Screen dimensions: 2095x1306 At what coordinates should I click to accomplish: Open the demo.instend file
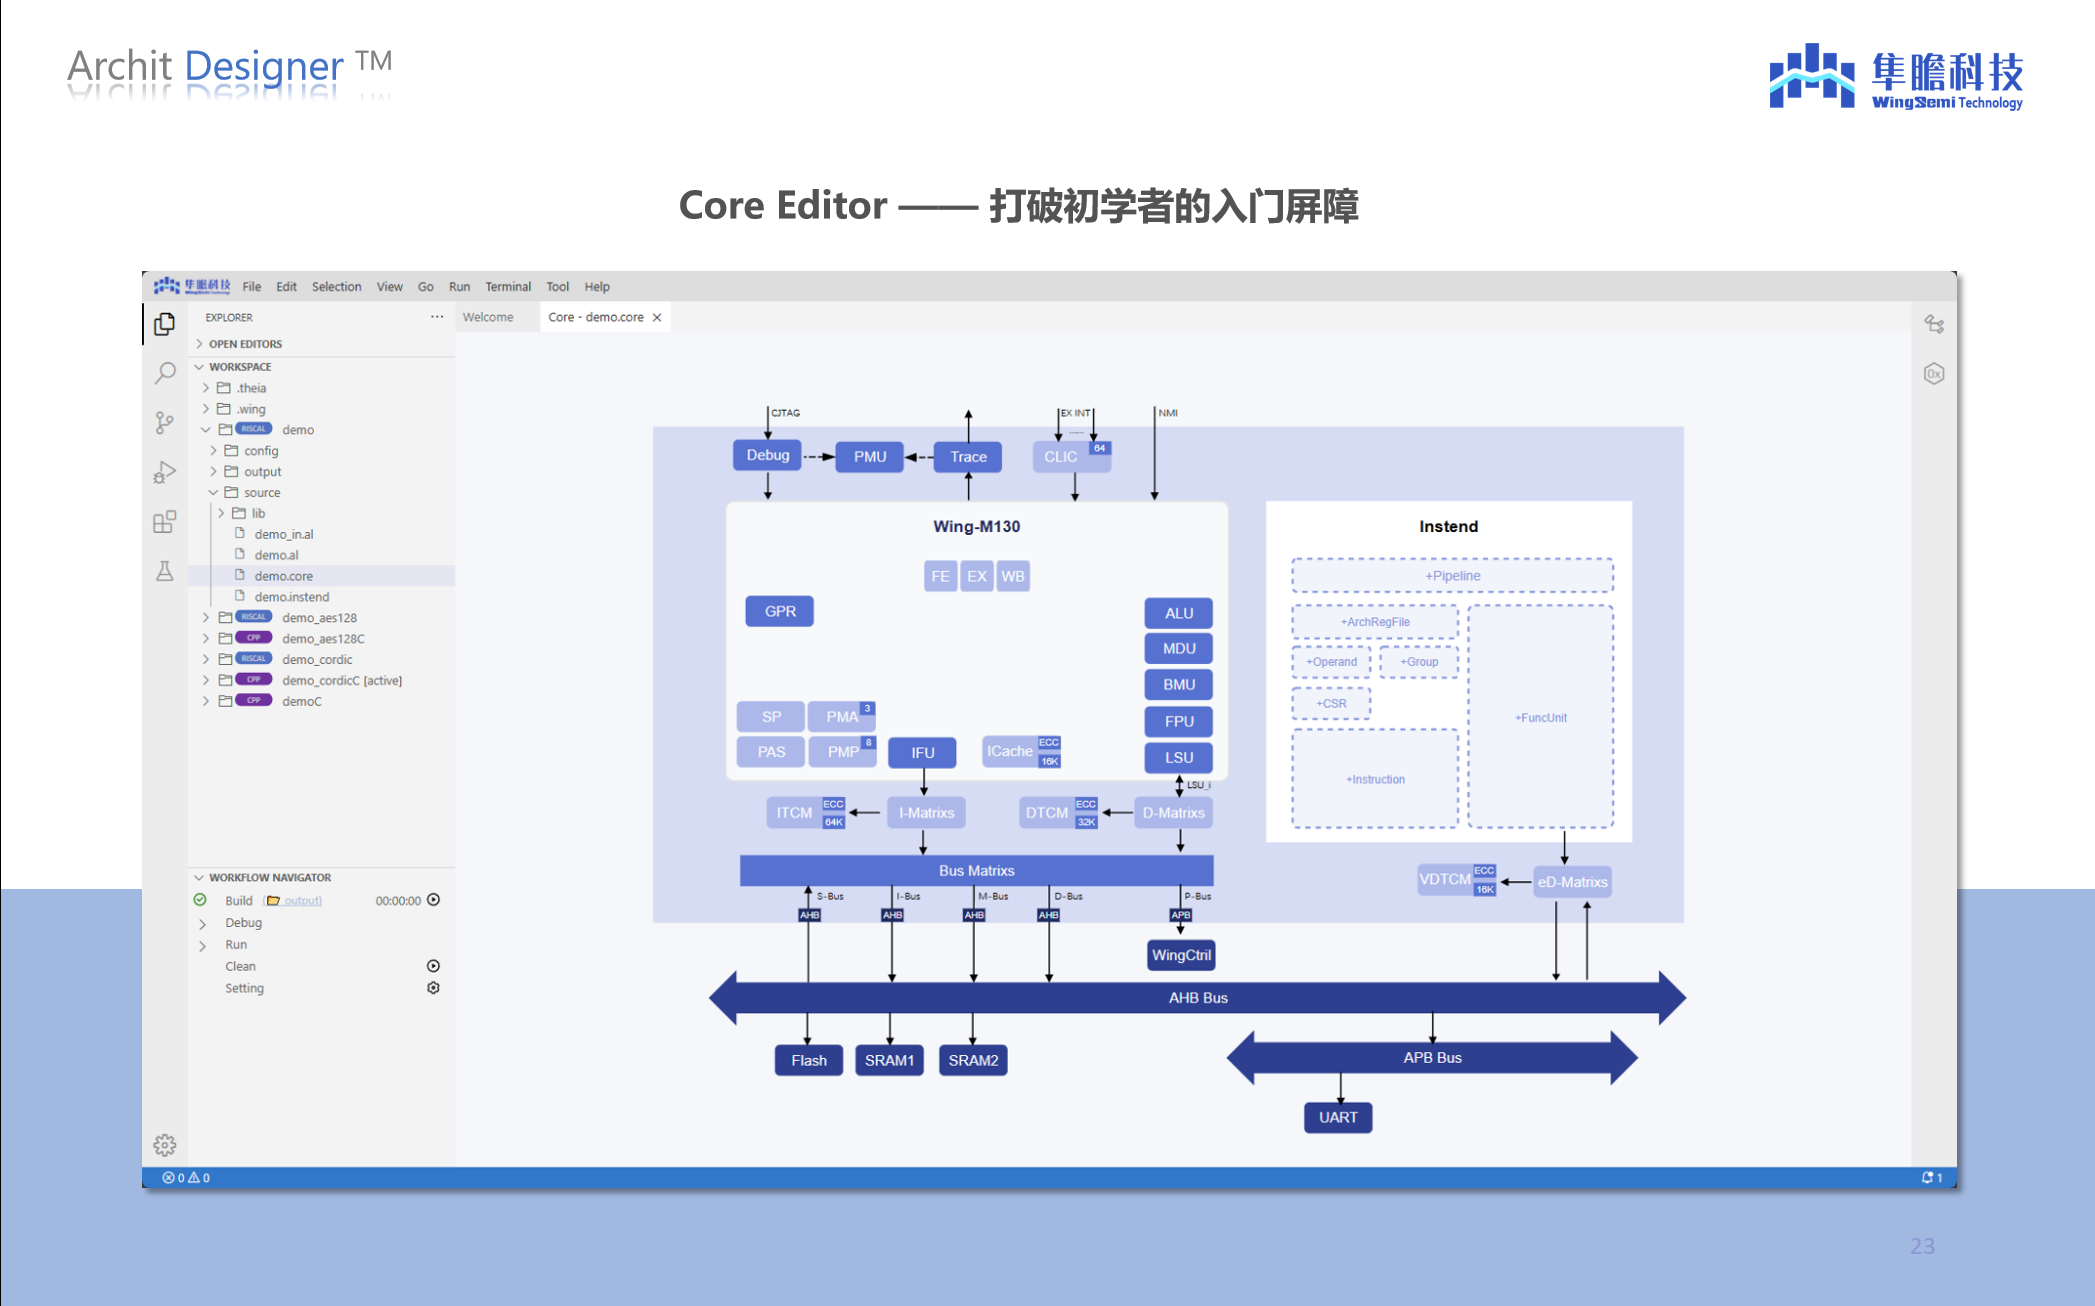(292, 597)
